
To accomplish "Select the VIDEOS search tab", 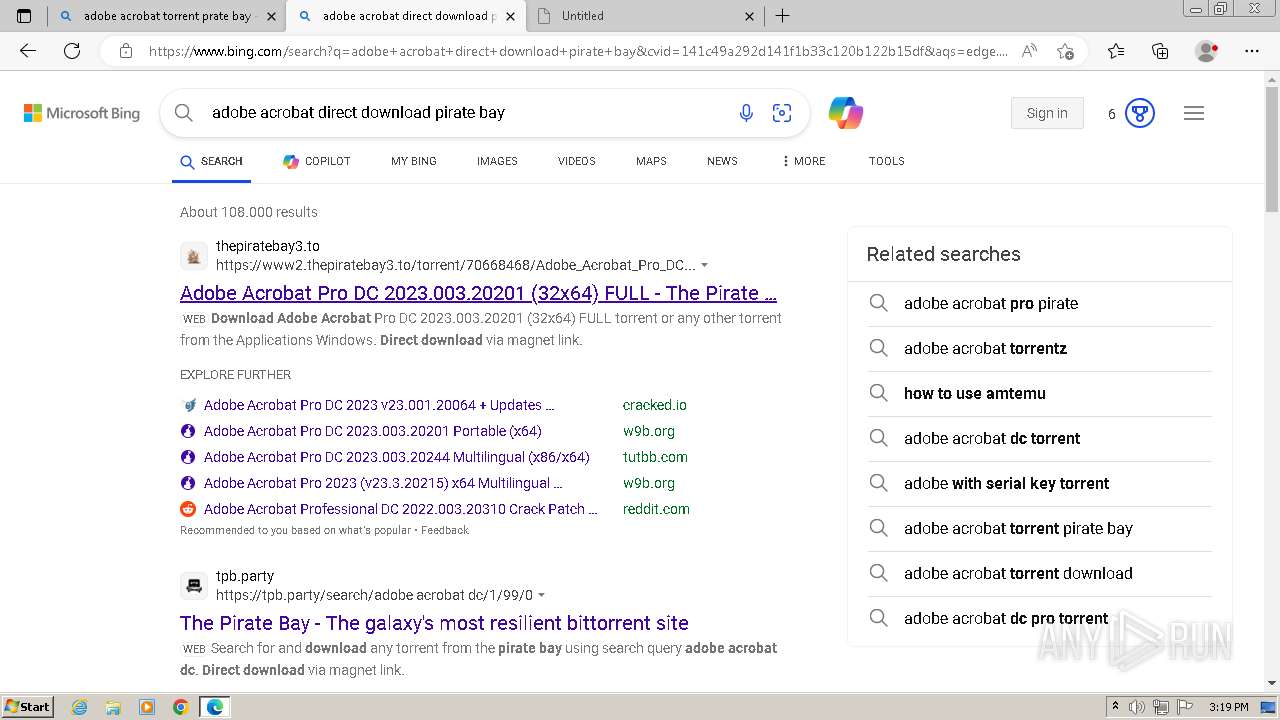I will [577, 161].
